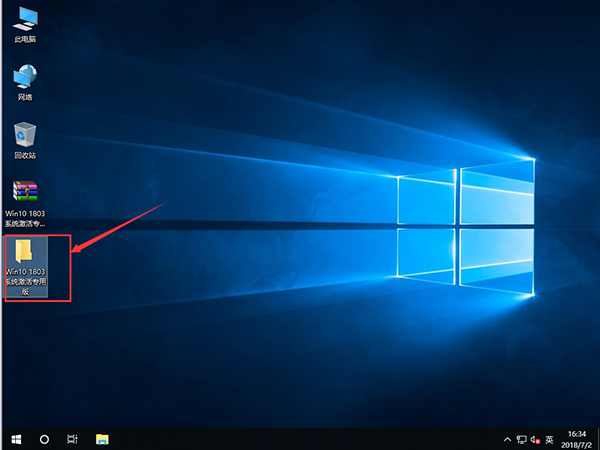Select the 回收站 recycle bin icon

pyautogui.click(x=25, y=141)
